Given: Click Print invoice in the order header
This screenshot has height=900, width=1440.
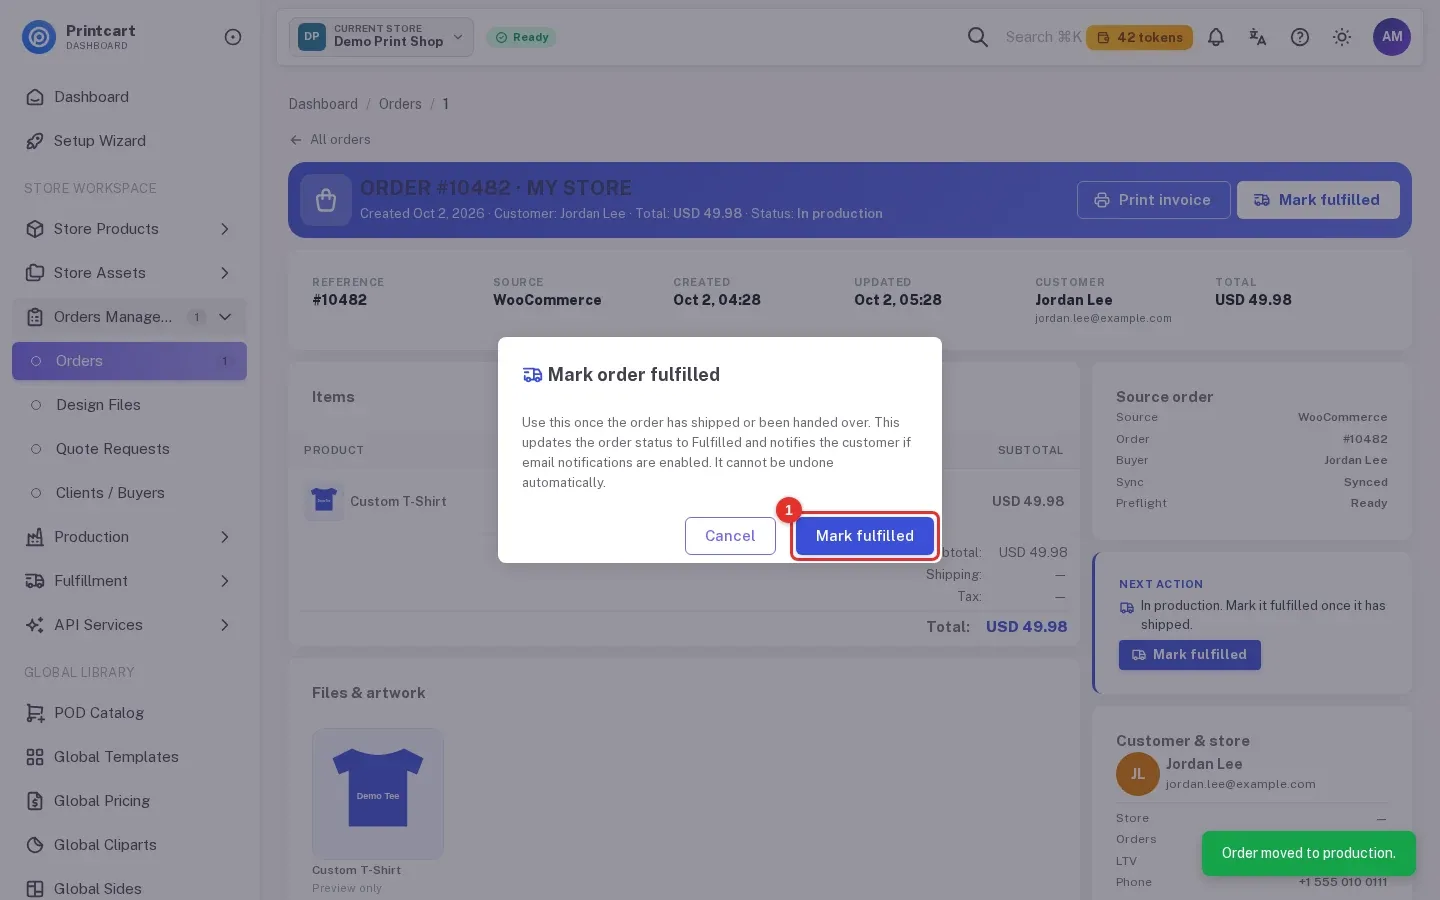Looking at the screenshot, I should [1153, 200].
